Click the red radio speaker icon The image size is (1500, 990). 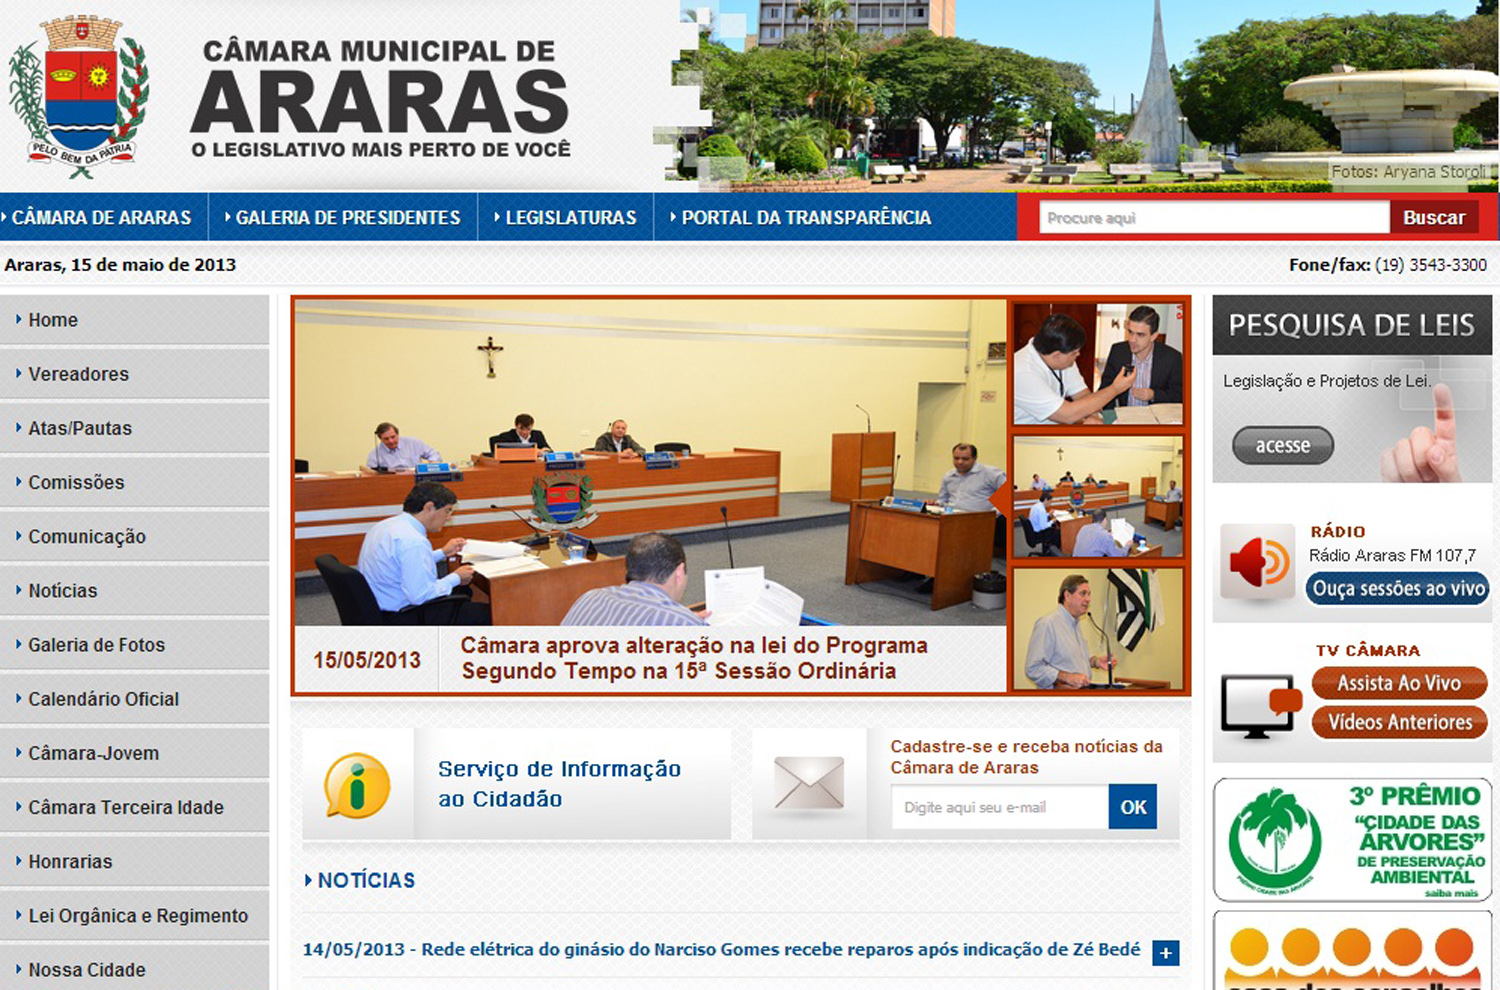click(1258, 562)
